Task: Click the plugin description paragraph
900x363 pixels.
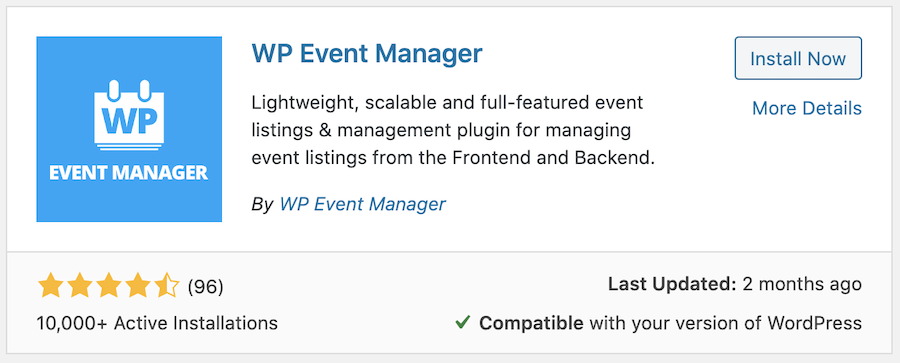Action: pyautogui.click(x=453, y=131)
